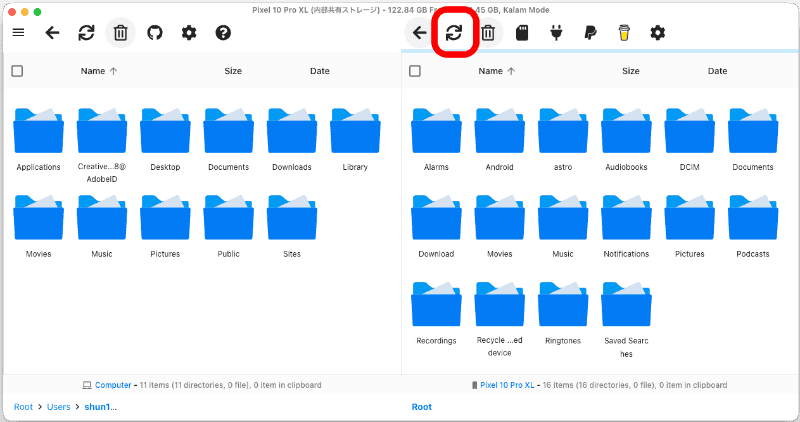Image resolution: width=800 pixels, height=422 pixels.
Task: Select the Desktop folder
Action: (x=165, y=131)
